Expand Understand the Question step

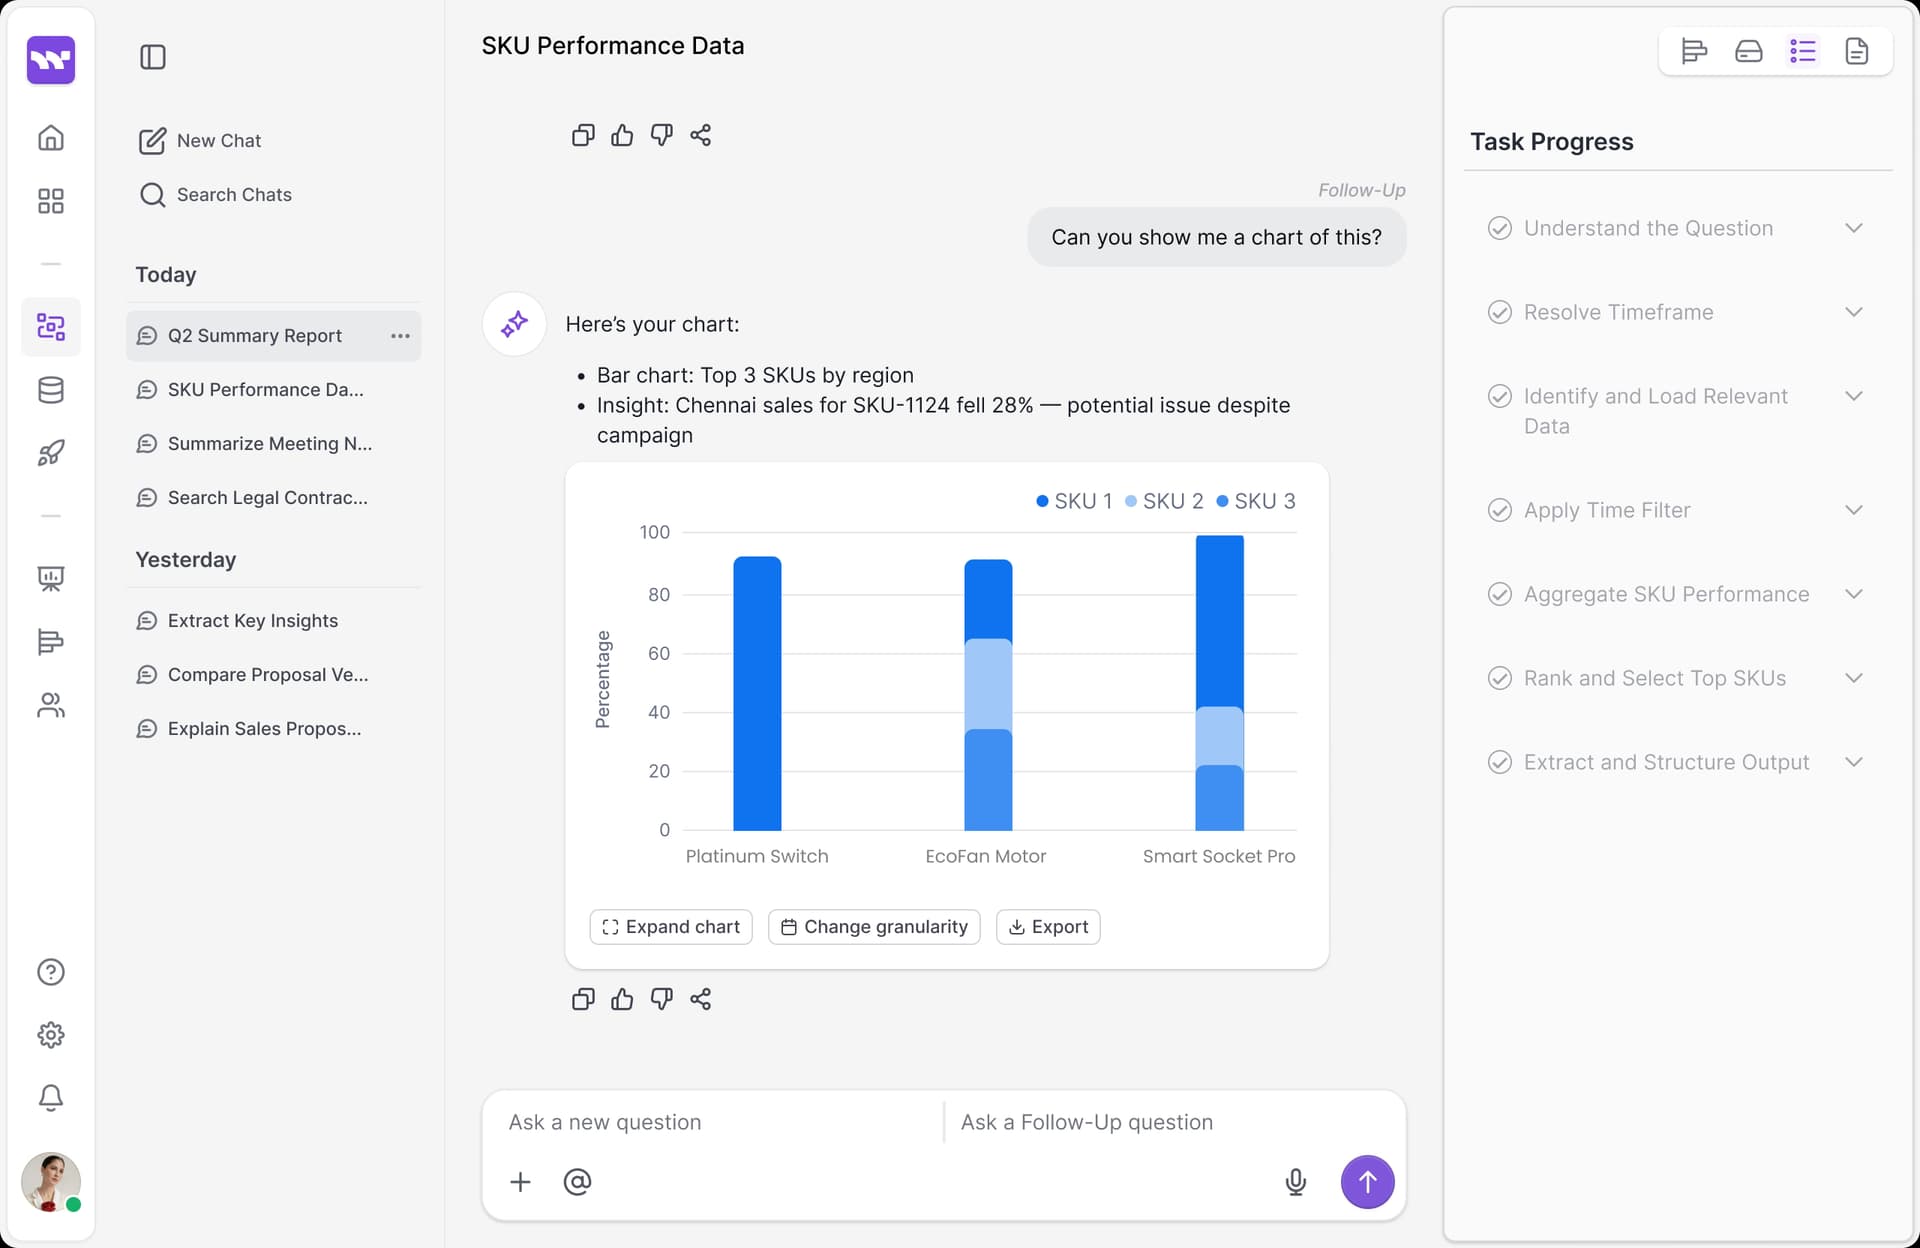point(1853,228)
